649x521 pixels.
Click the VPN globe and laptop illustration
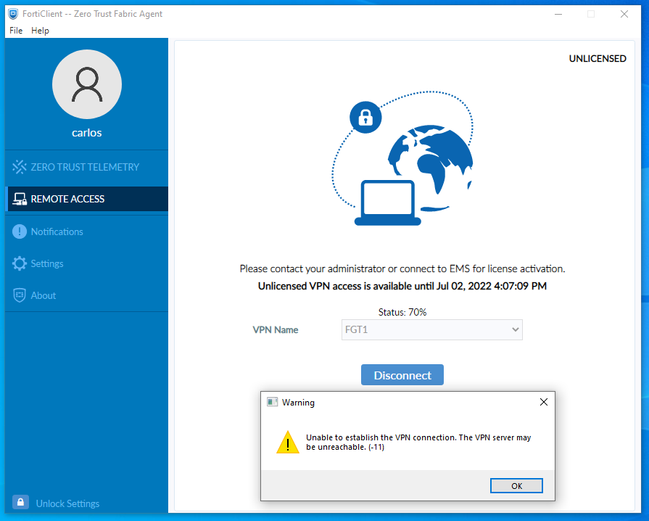pos(402,158)
